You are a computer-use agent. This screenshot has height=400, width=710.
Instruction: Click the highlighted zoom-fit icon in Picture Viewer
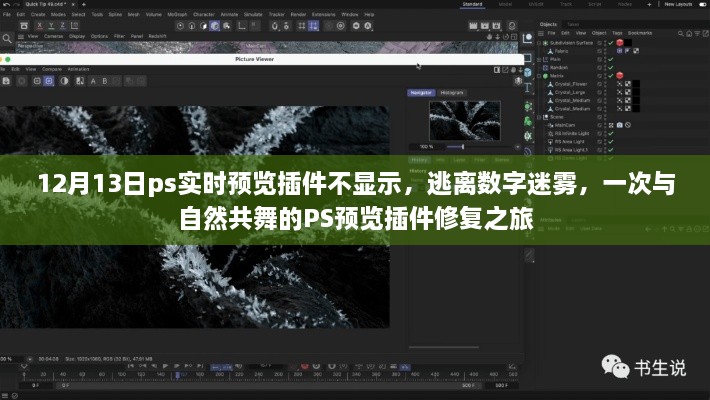pos(49,81)
